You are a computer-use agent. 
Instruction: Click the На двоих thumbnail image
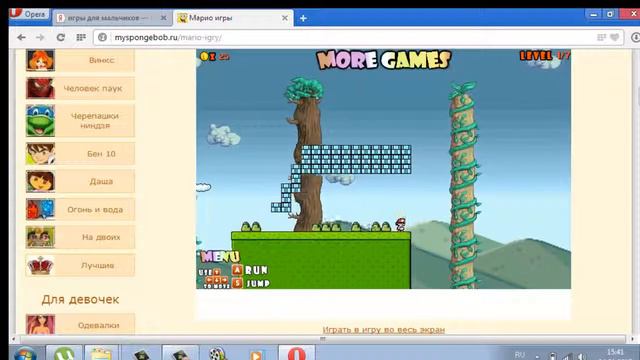40,237
